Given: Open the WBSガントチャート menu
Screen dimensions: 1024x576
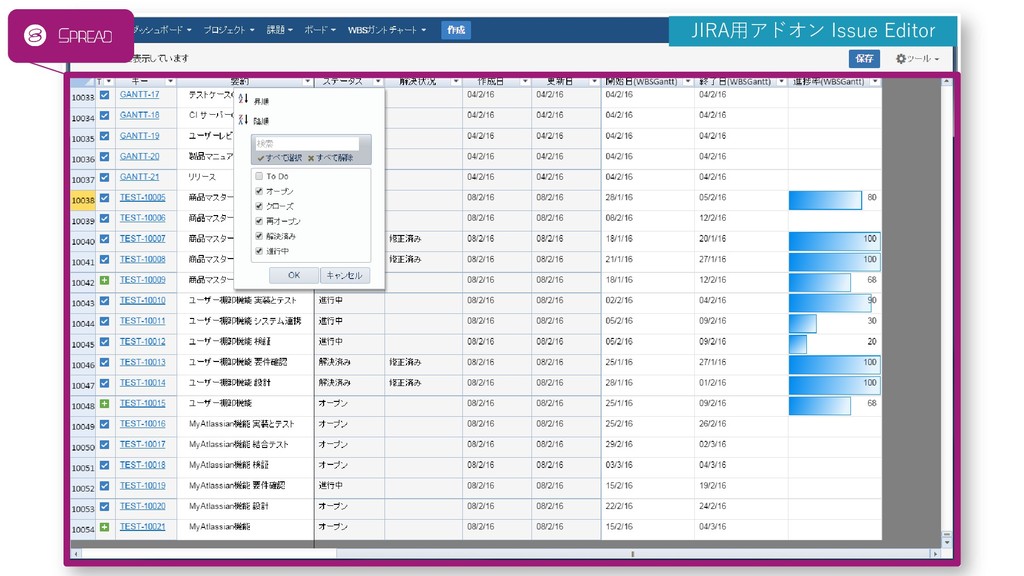Looking at the screenshot, I should coord(387,30).
